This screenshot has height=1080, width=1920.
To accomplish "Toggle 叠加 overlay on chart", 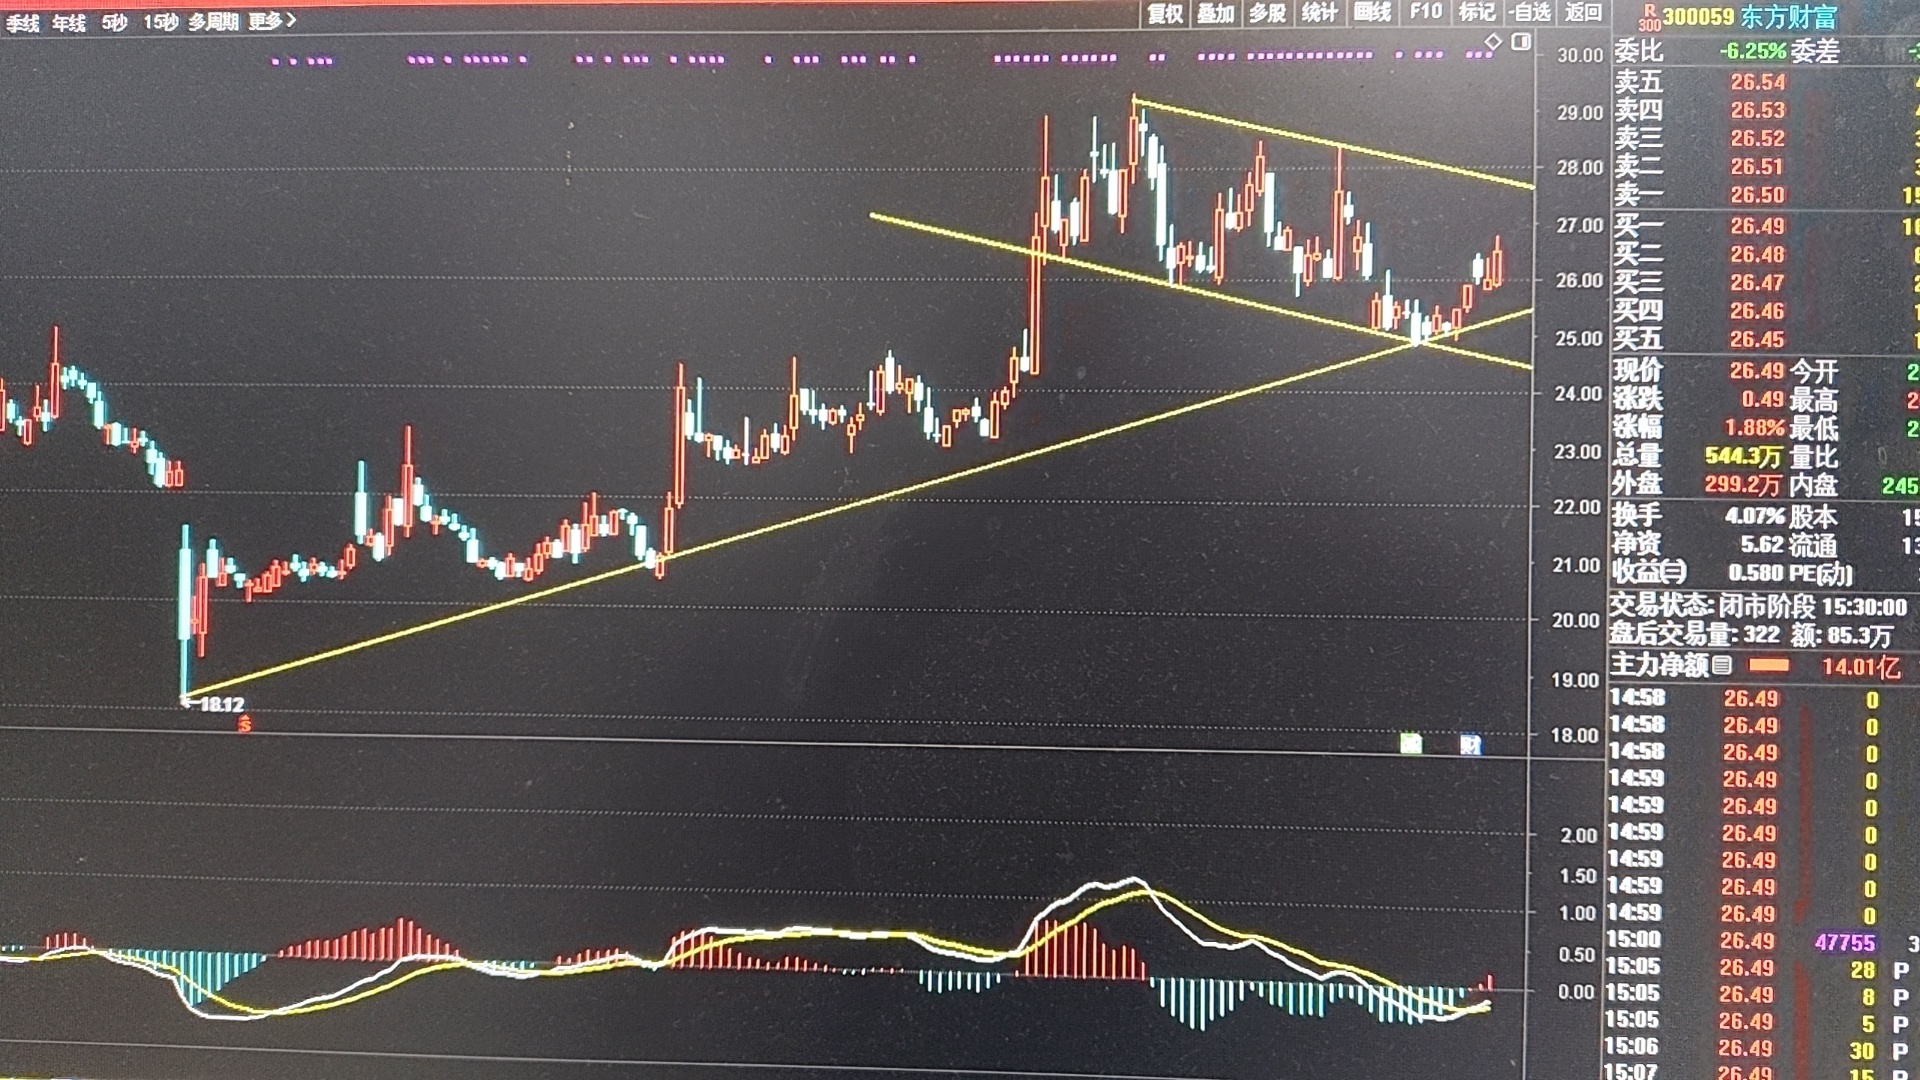I will pos(1216,13).
